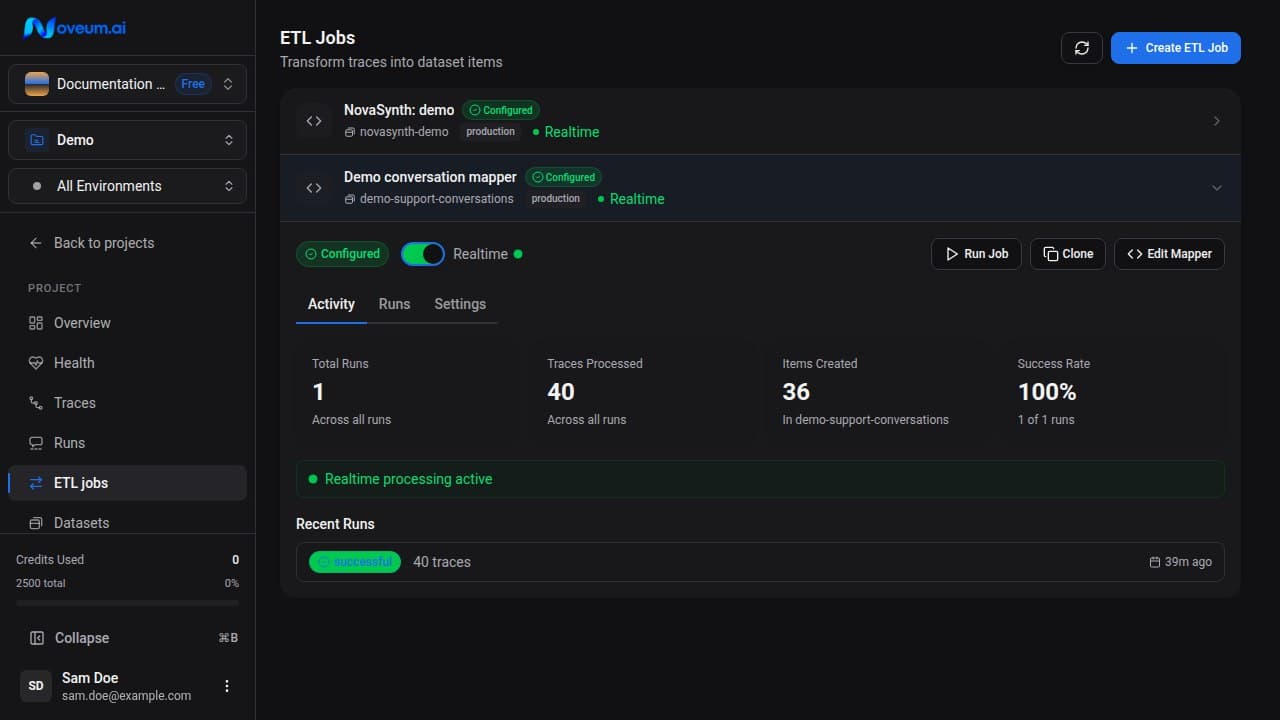Toggle the Realtime switch off

(x=423, y=254)
